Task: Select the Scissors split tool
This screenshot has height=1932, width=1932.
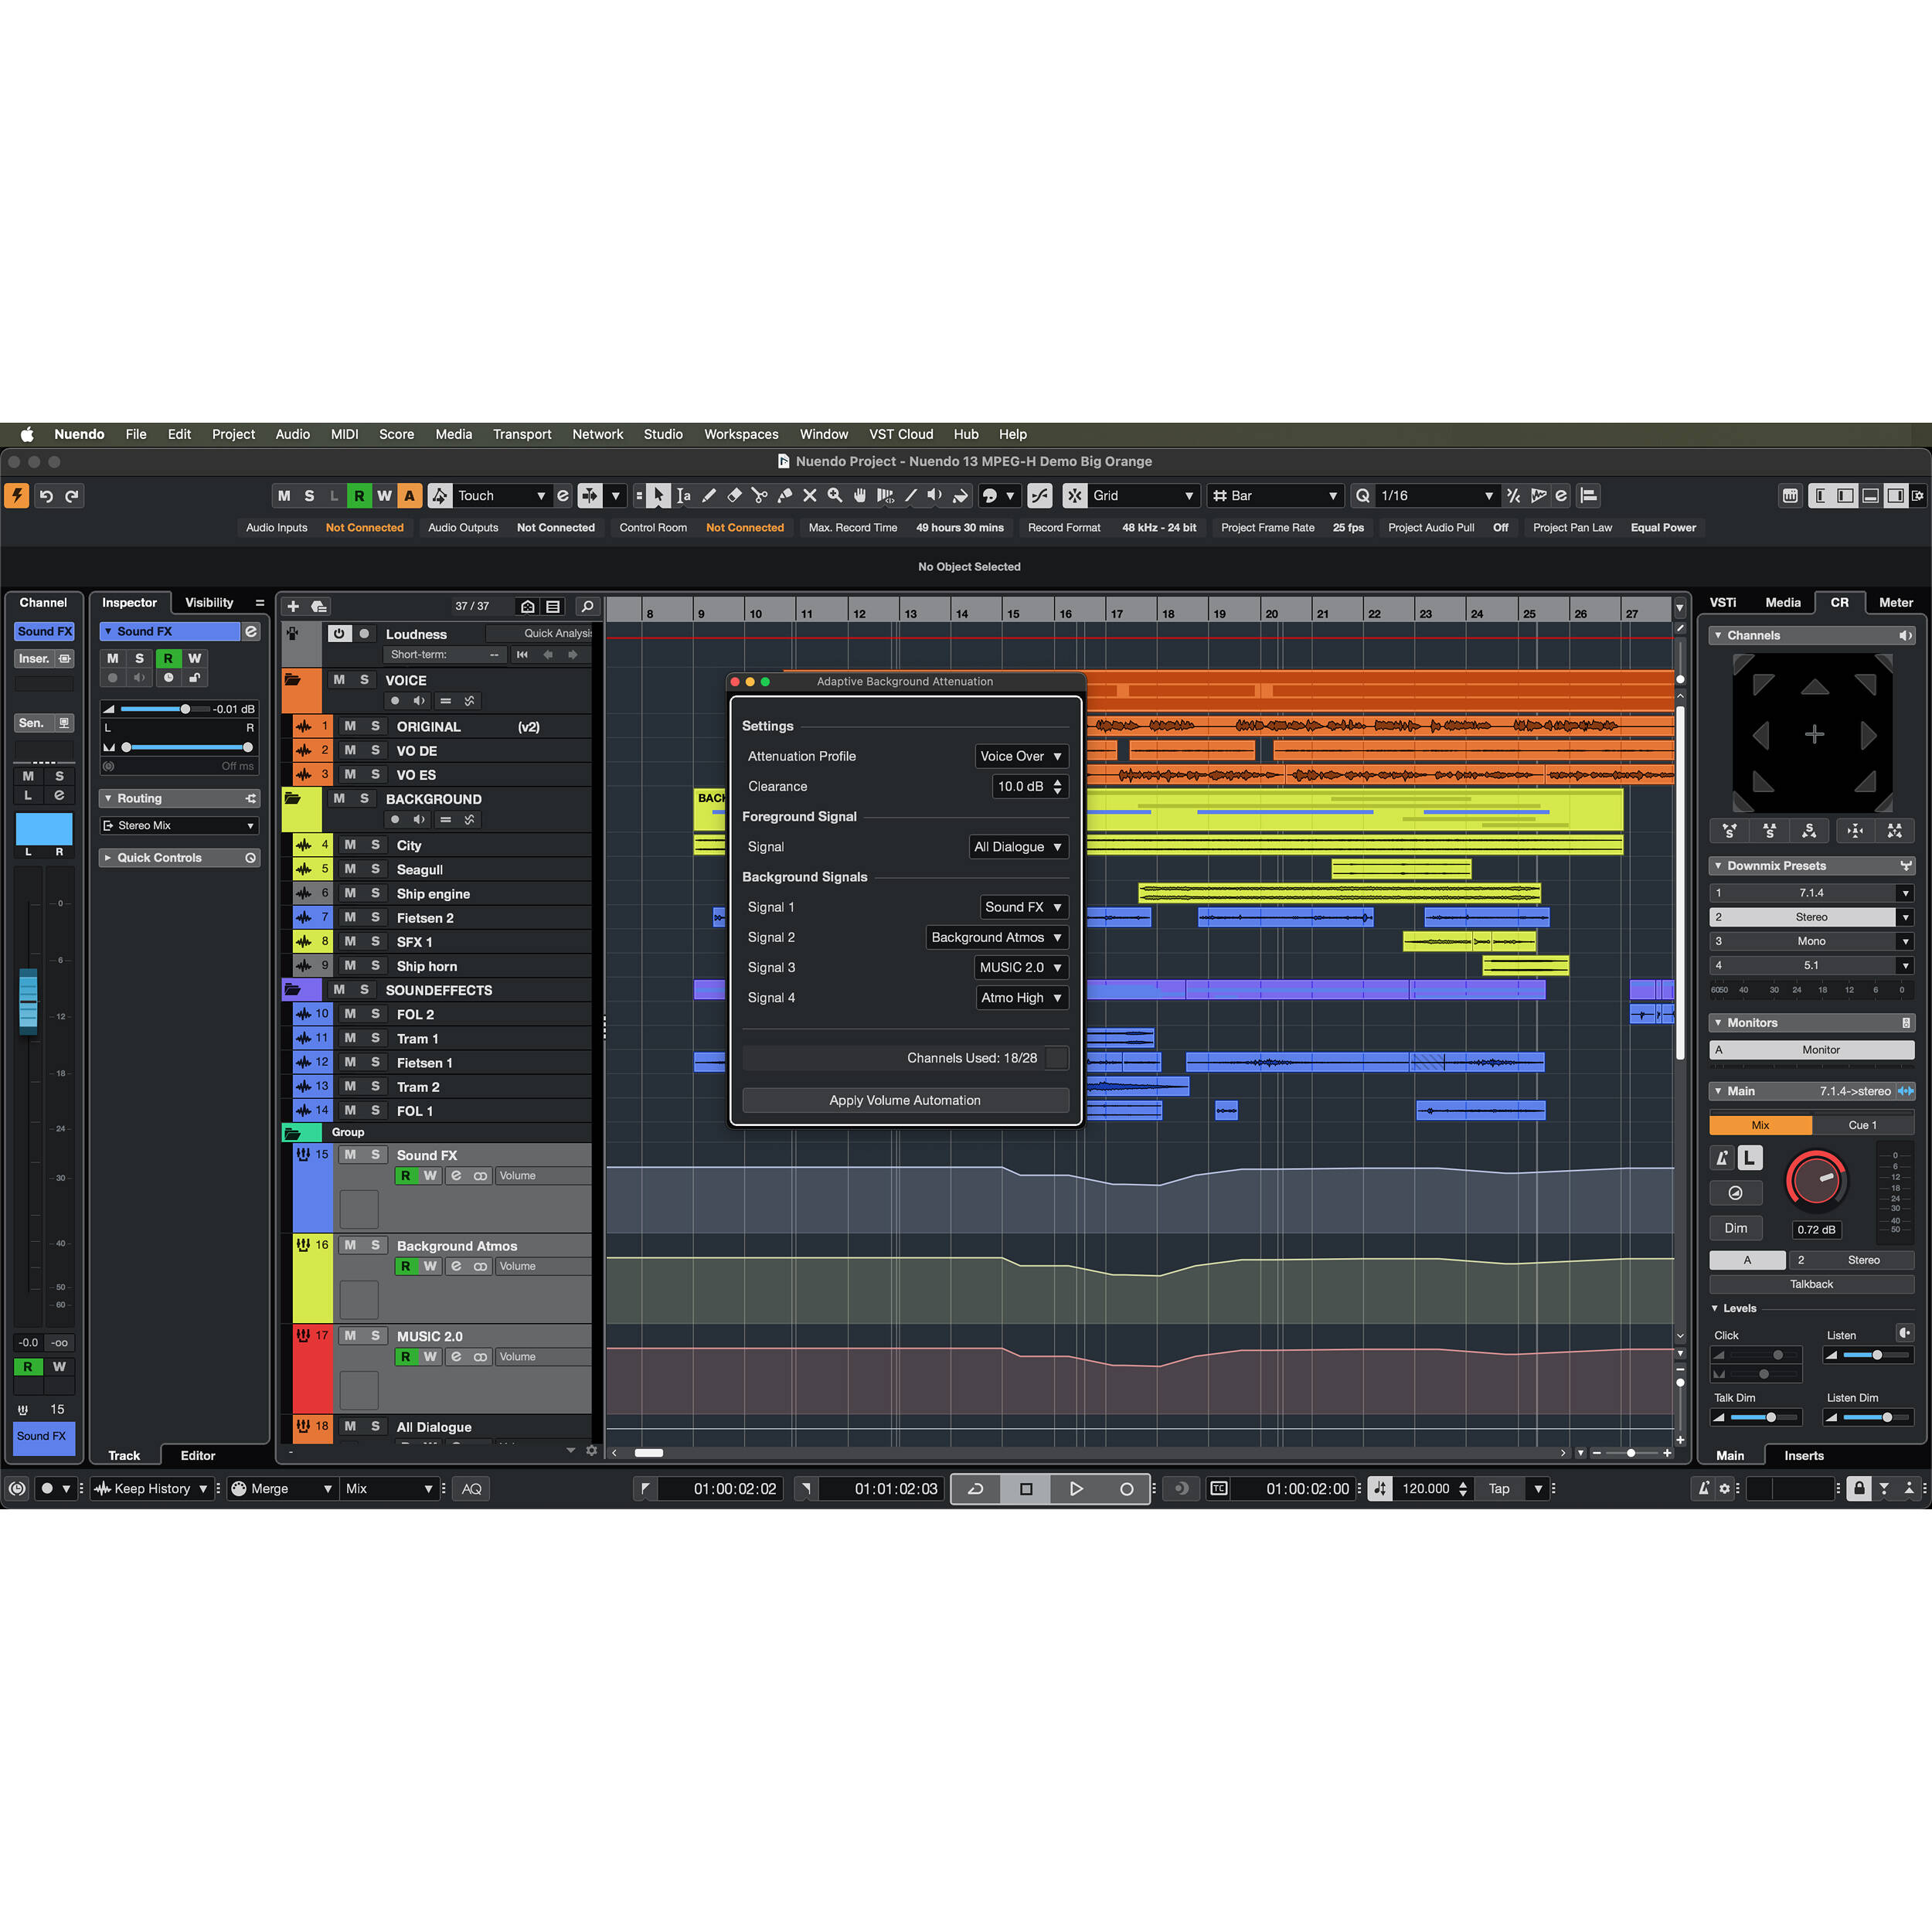Action: click(759, 496)
